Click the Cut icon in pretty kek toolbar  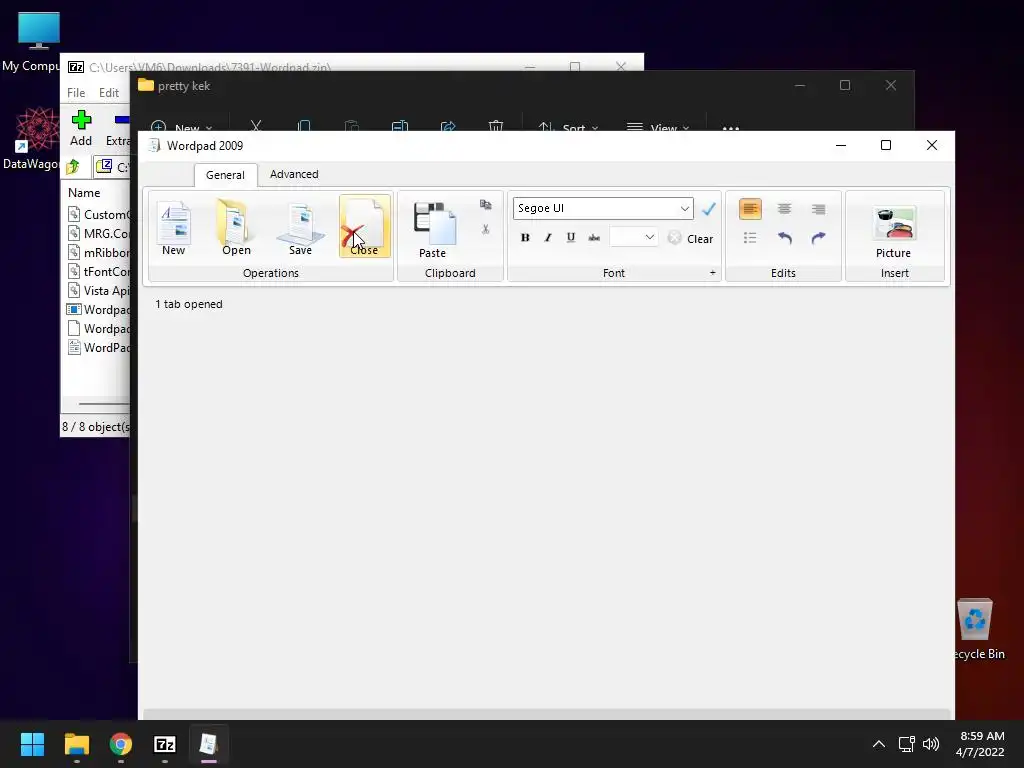[x=256, y=125]
